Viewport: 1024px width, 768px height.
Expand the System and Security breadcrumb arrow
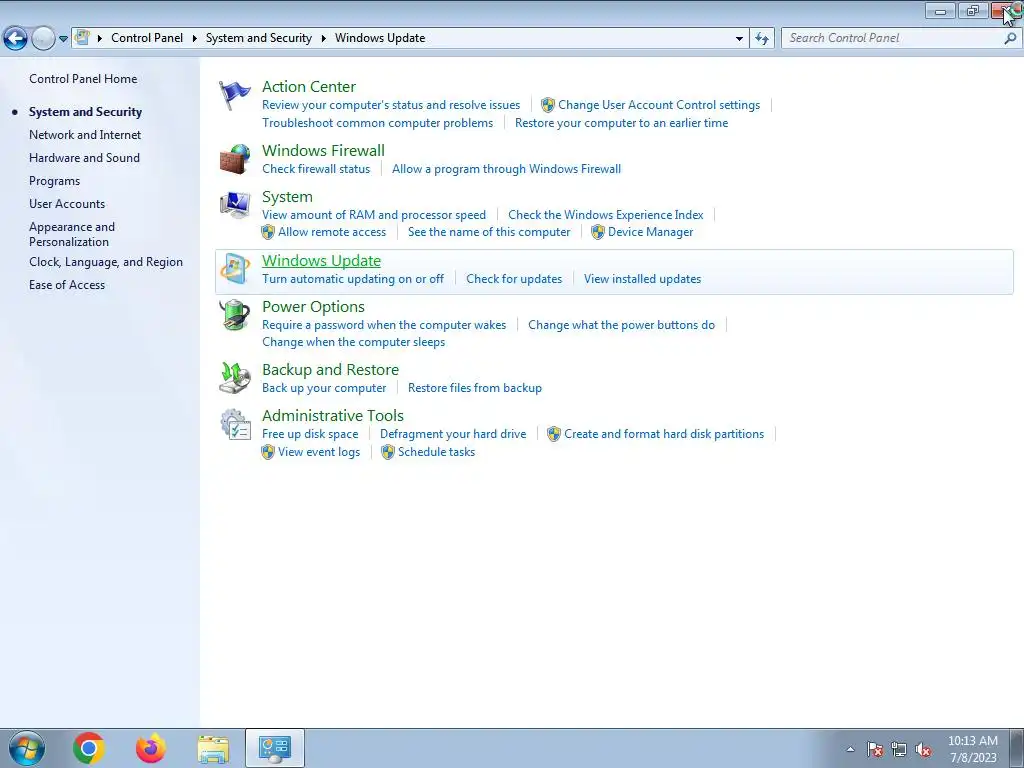(x=323, y=39)
